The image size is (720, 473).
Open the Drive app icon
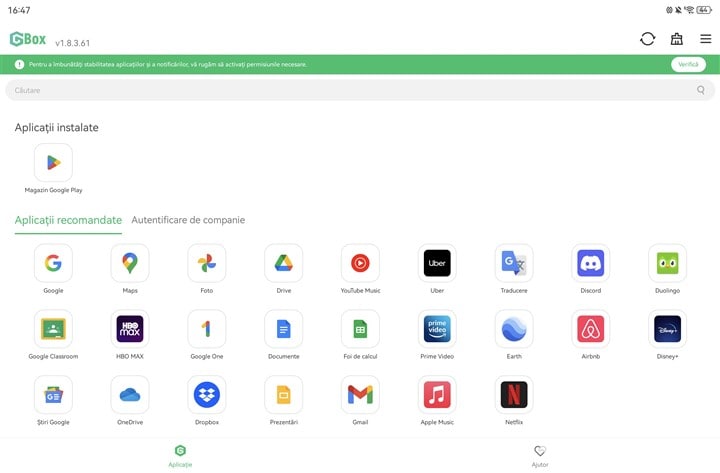284,263
